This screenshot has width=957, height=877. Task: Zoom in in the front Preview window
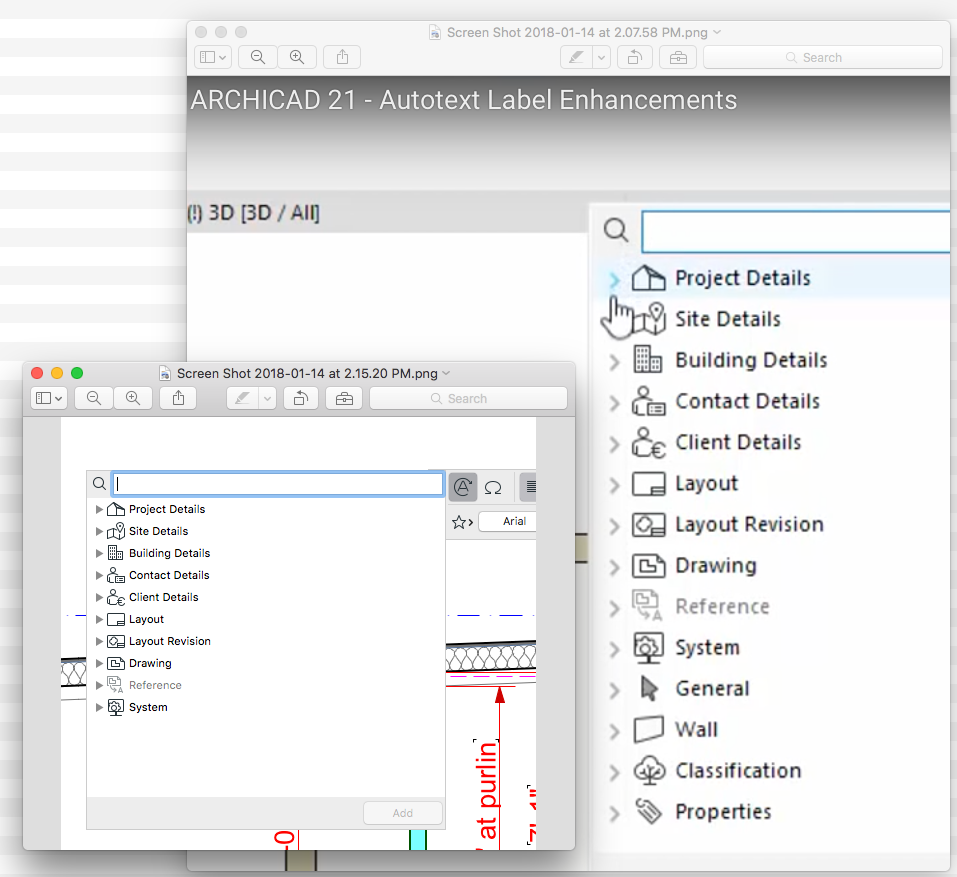[132, 399]
